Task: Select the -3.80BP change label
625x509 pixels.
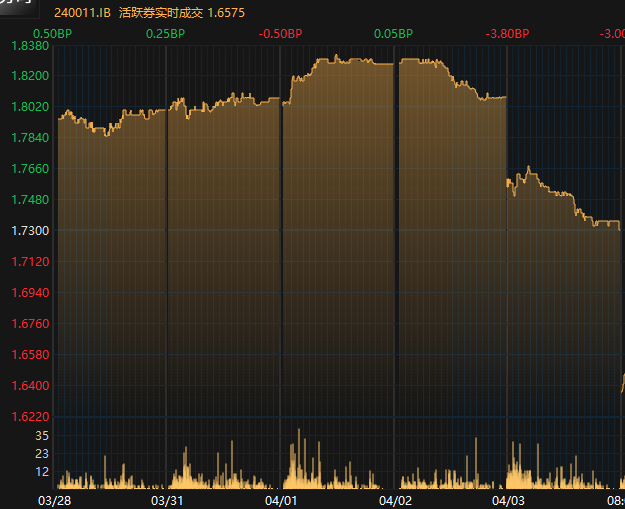Action: click(507, 34)
